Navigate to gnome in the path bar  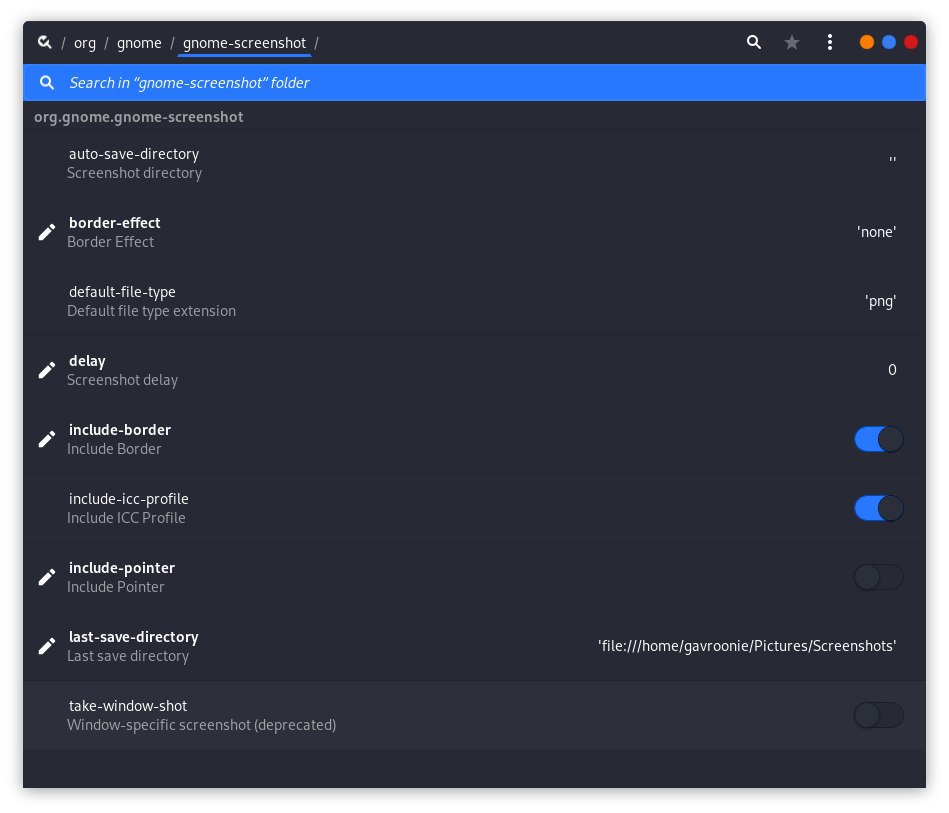point(139,43)
